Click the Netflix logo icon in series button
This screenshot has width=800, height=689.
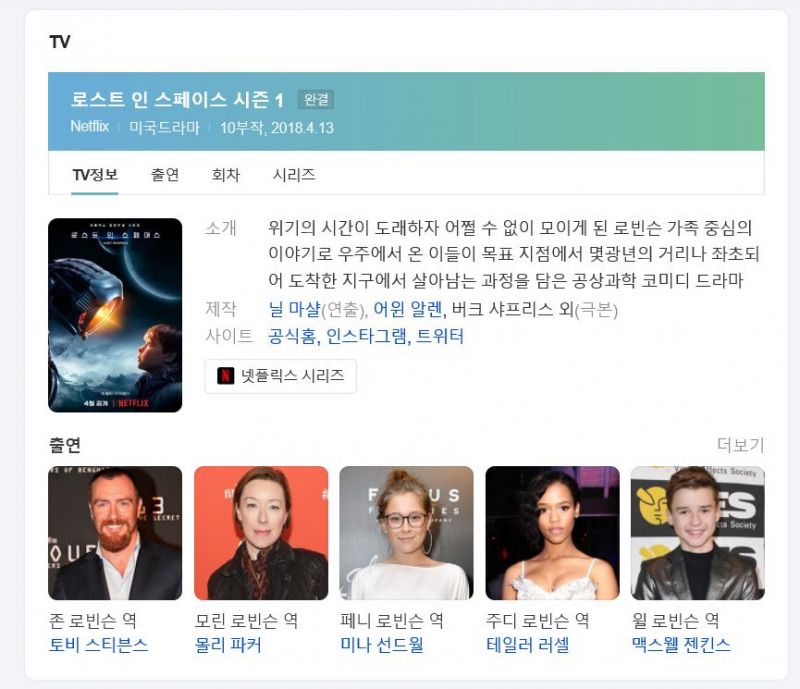pos(226,376)
